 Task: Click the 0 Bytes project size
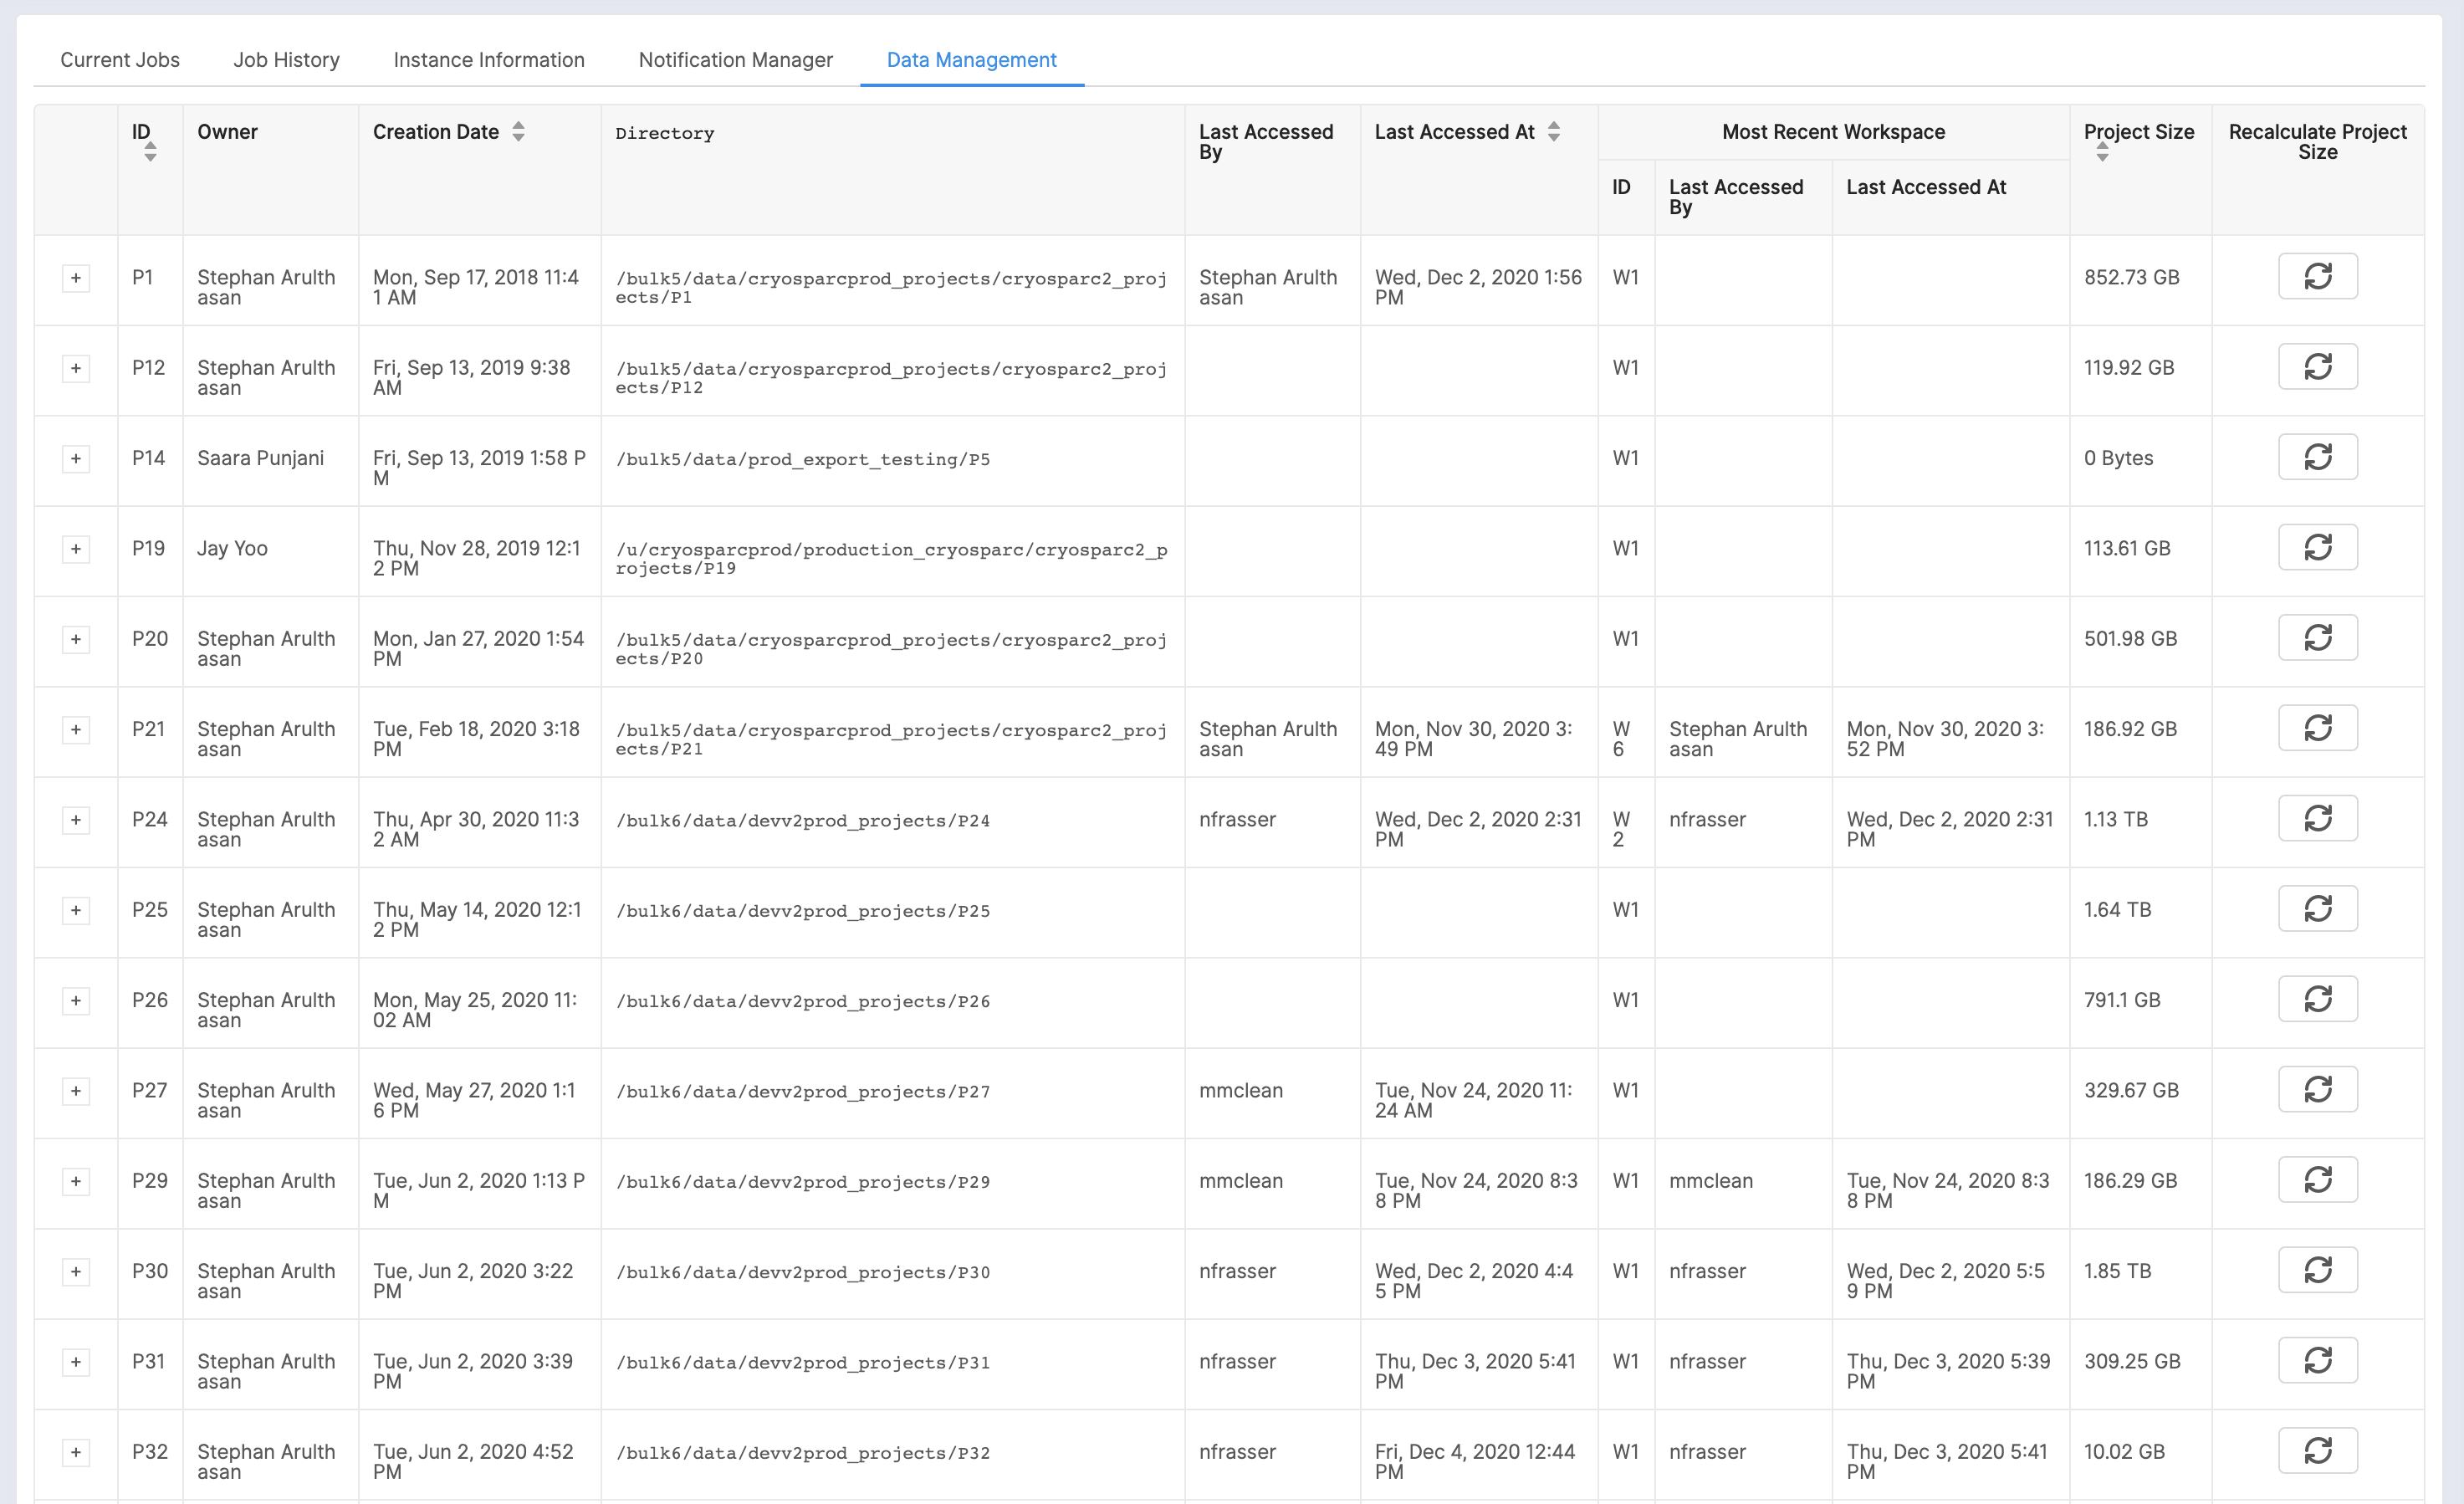2118,458
